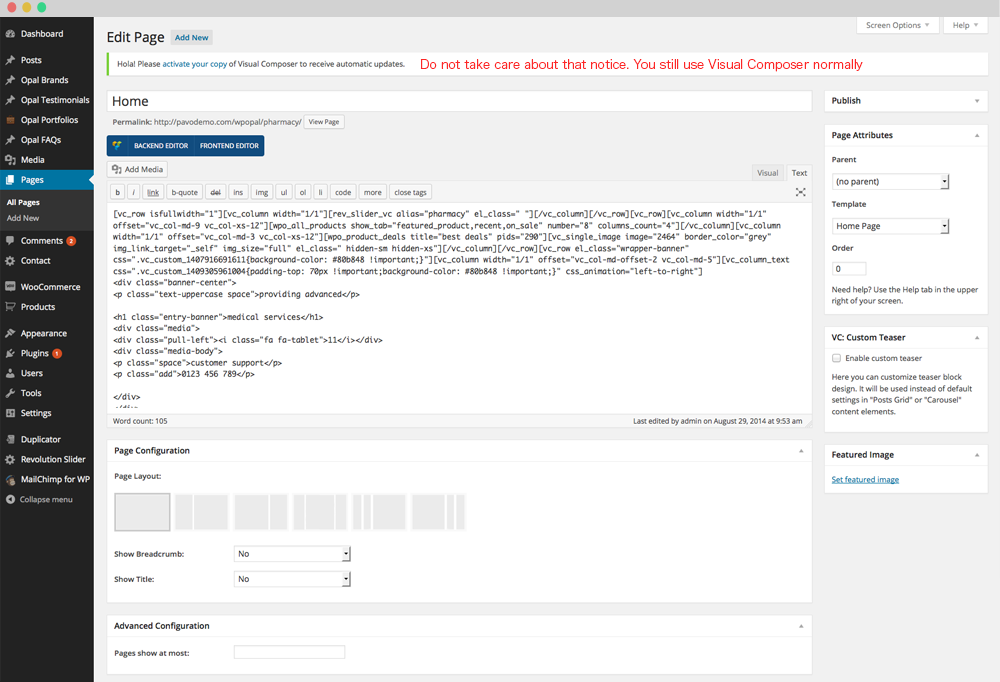This screenshot has height=682, width=1000.
Task: Click the Plugins sidebar icon
Action: point(10,353)
